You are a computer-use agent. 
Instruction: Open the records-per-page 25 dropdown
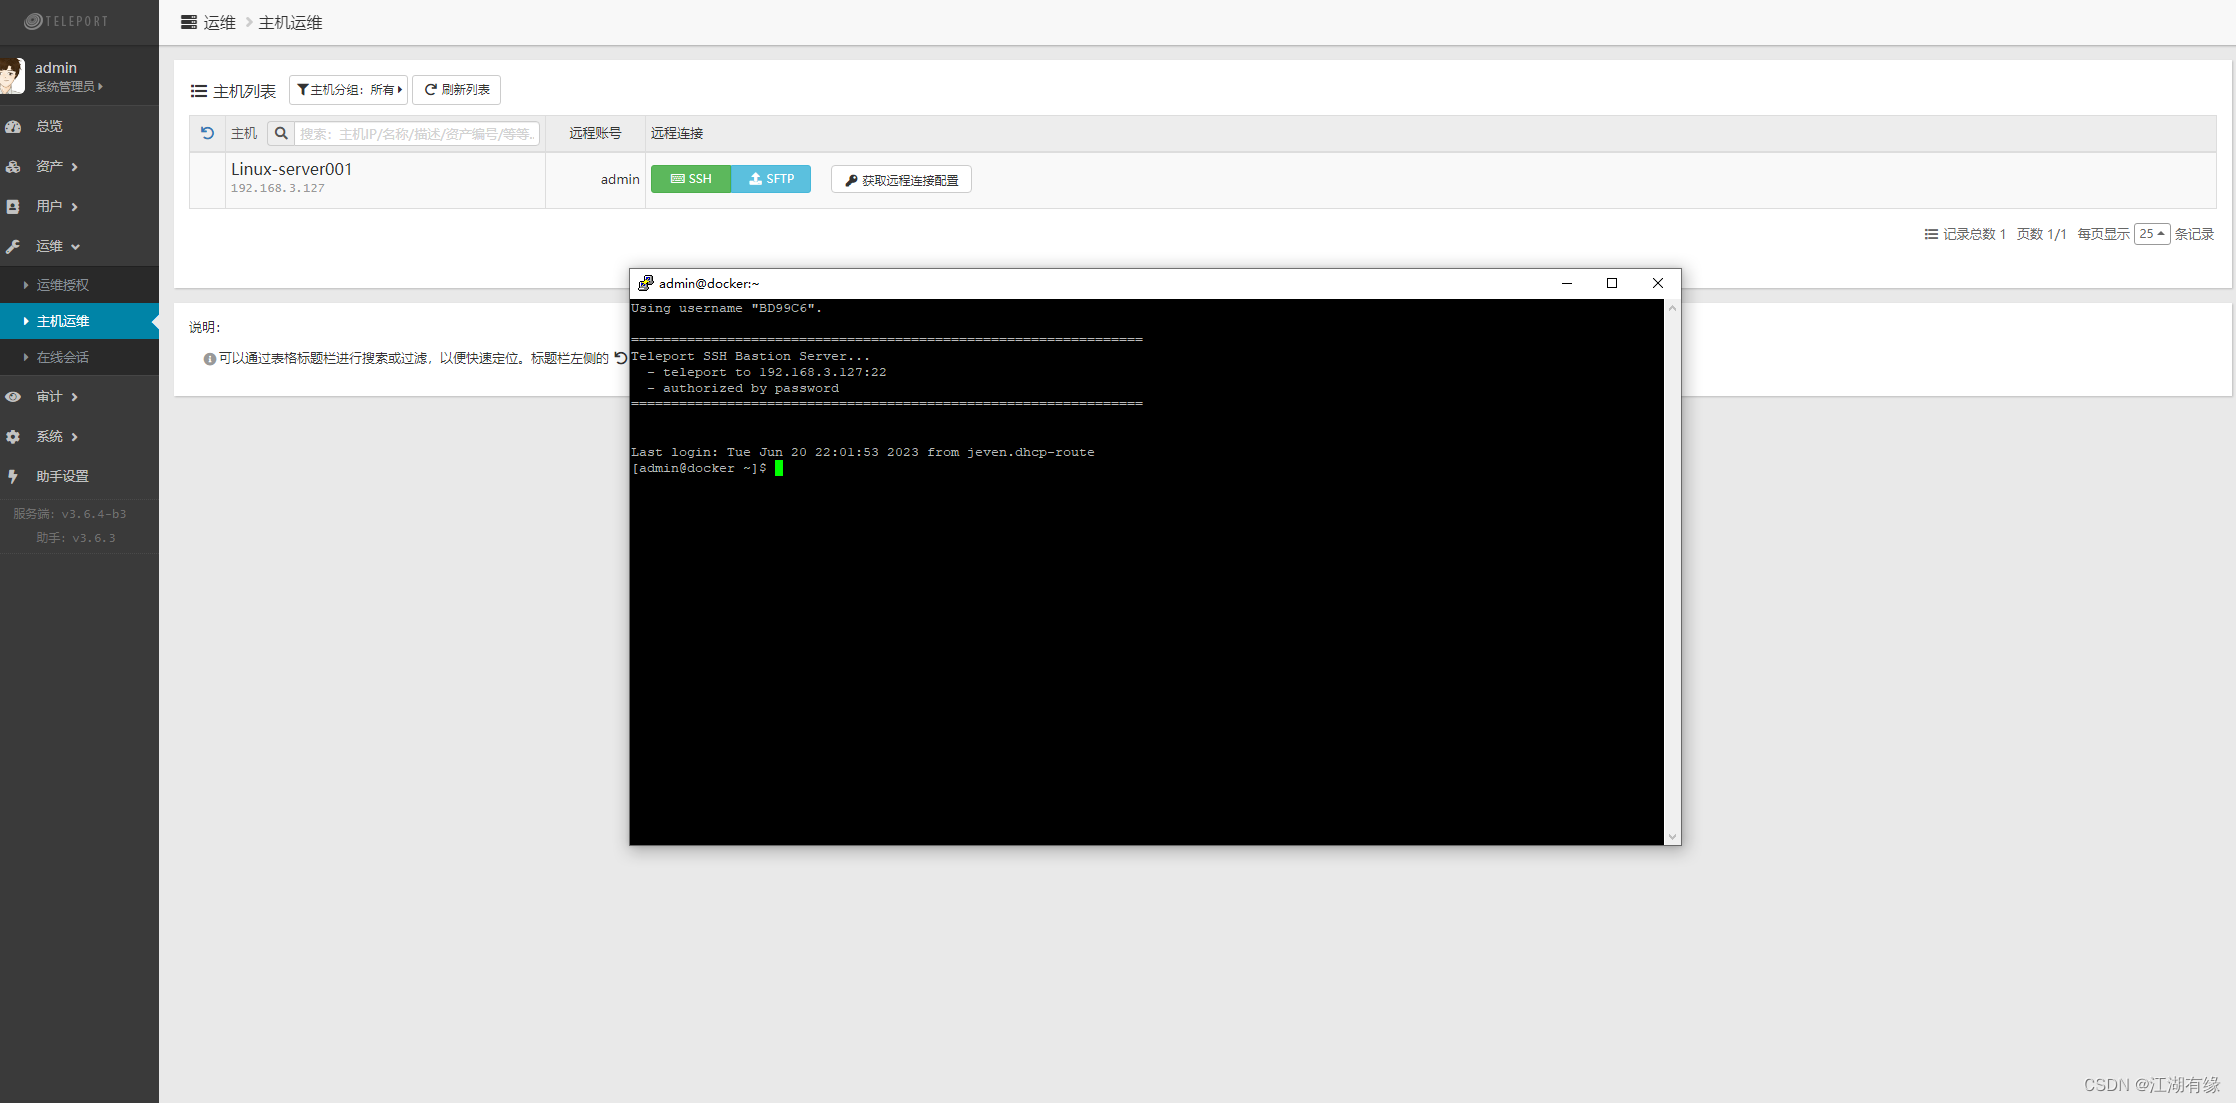(x=2151, y=234)
